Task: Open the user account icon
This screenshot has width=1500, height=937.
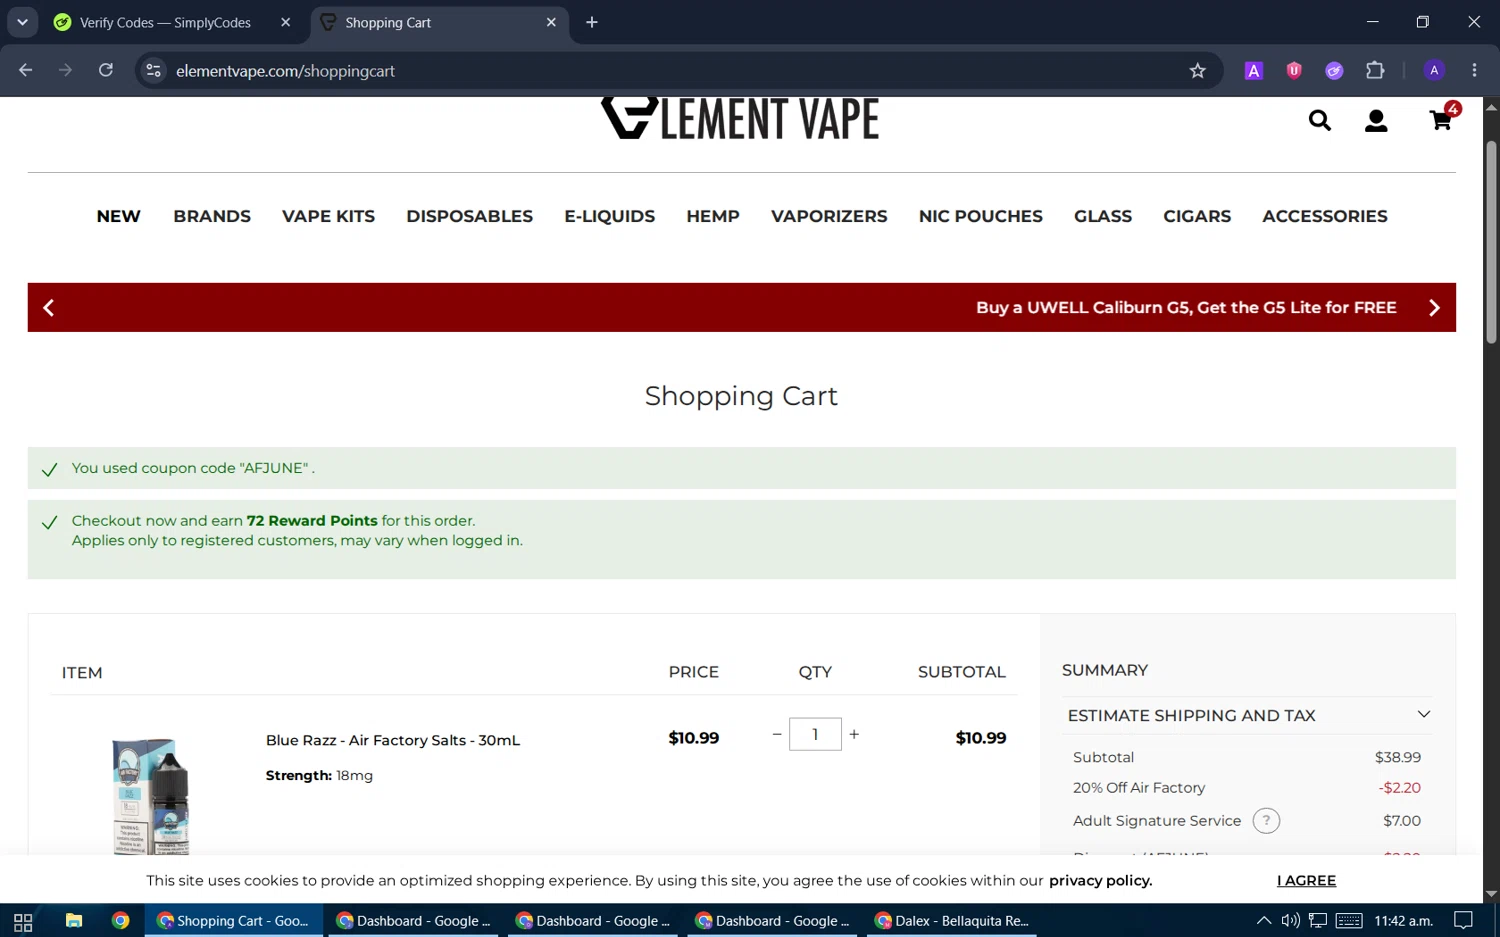Action: click(x=1376, y=121)
